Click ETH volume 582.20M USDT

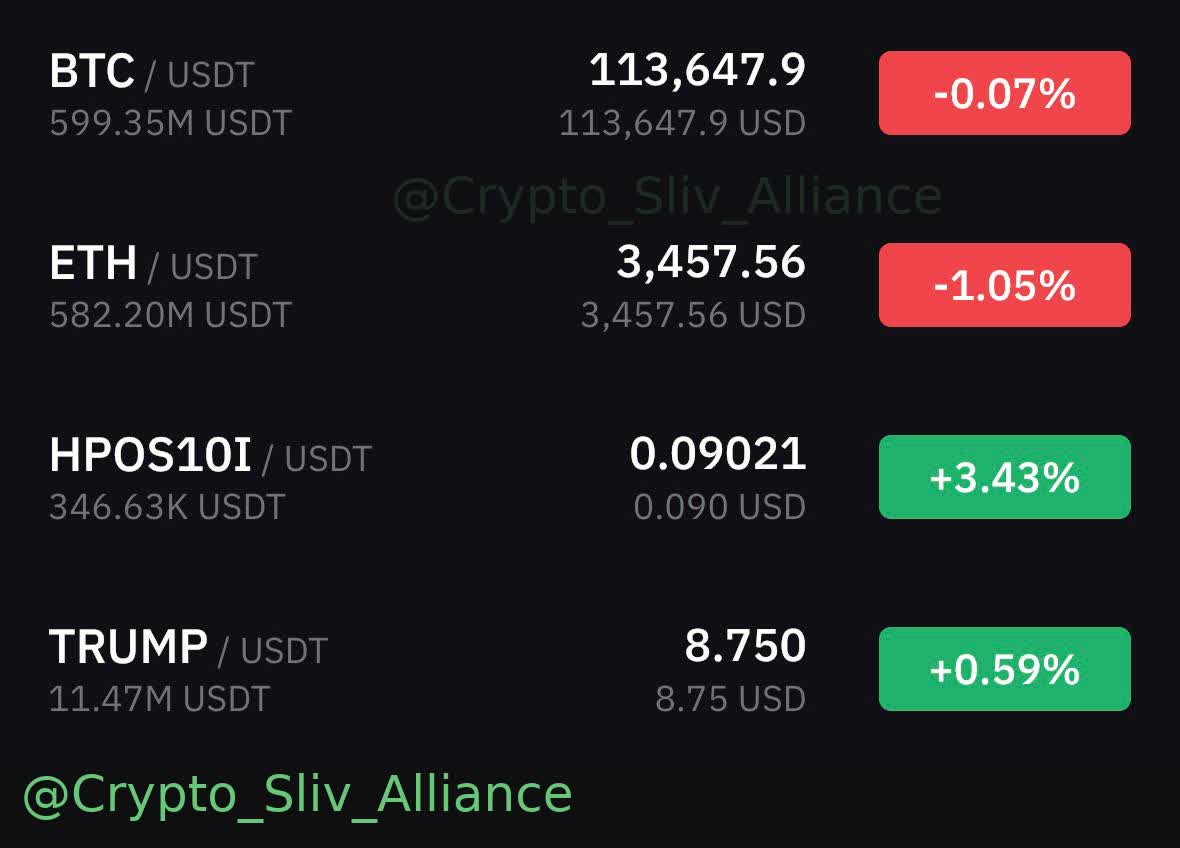(171, 315)
